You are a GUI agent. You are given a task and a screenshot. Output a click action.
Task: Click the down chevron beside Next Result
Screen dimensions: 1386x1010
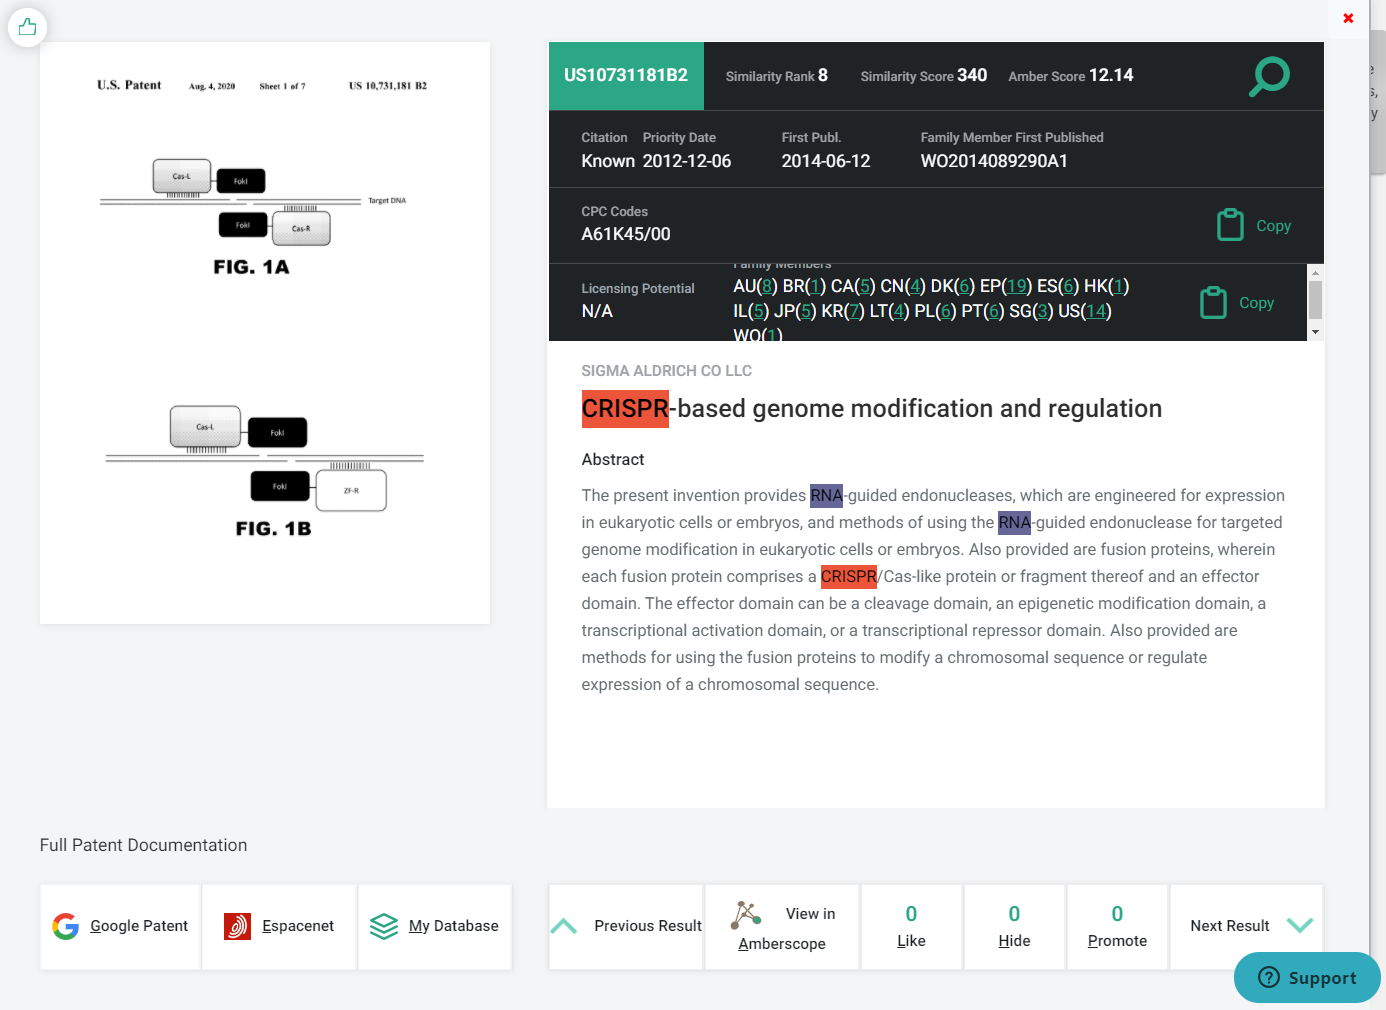(x=1300, y=926)
